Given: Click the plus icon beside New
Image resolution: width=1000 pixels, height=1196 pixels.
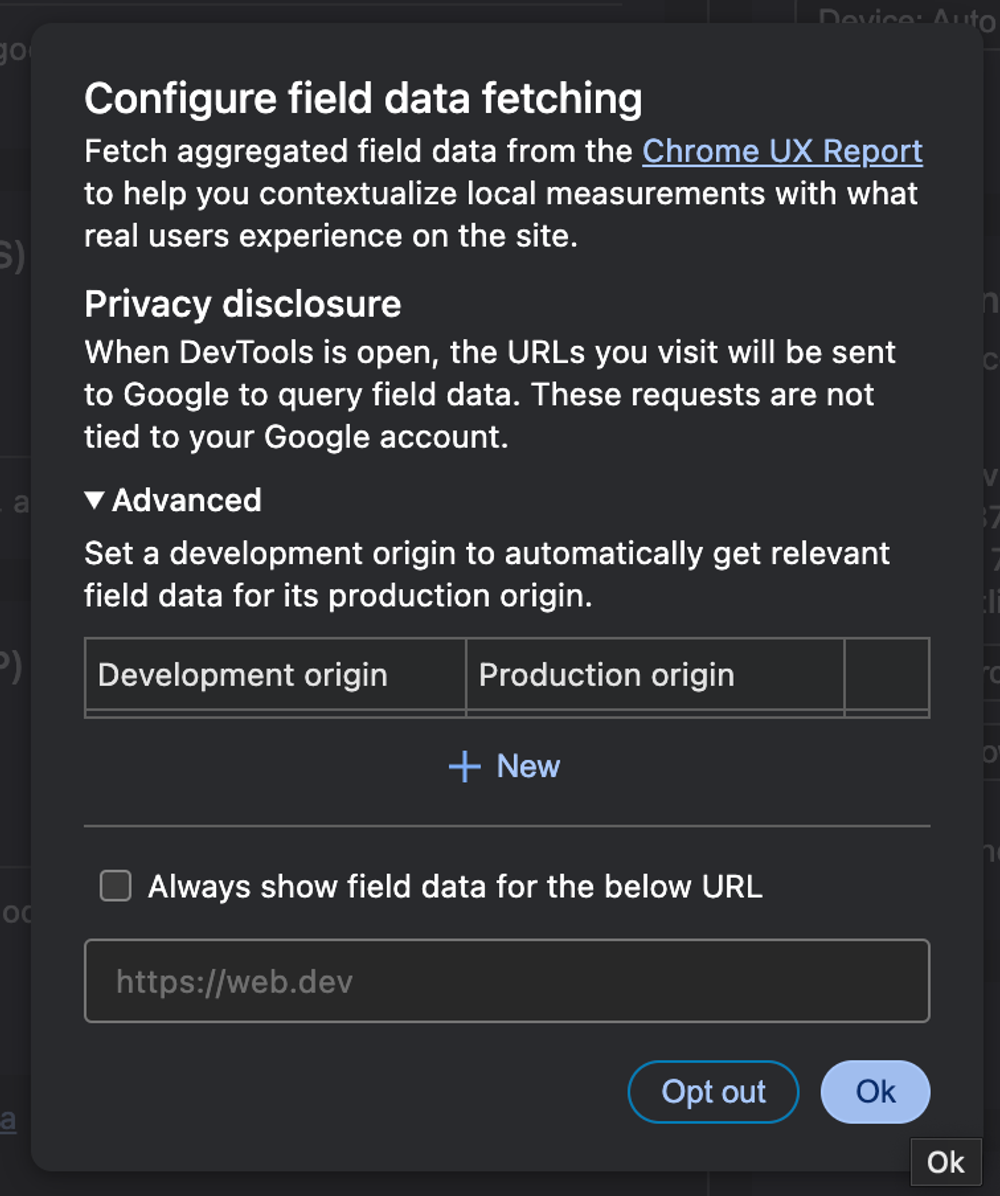Looking at the screenshot, I should point(463,766).
